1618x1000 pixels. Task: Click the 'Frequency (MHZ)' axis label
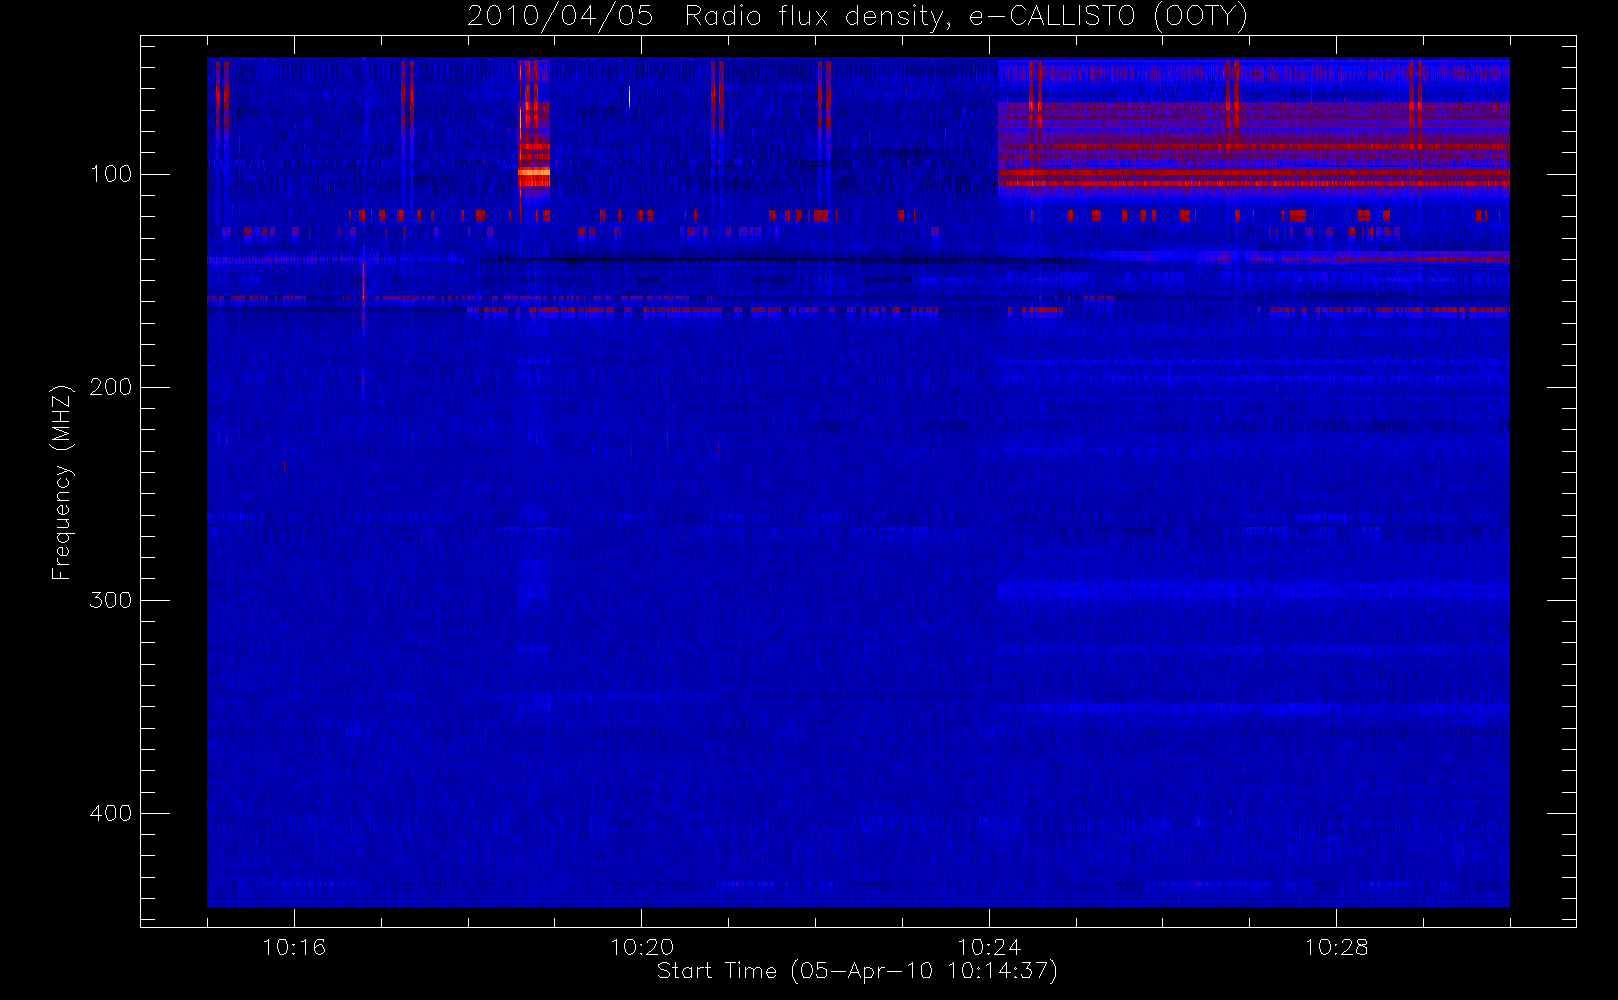pos(62,482)
